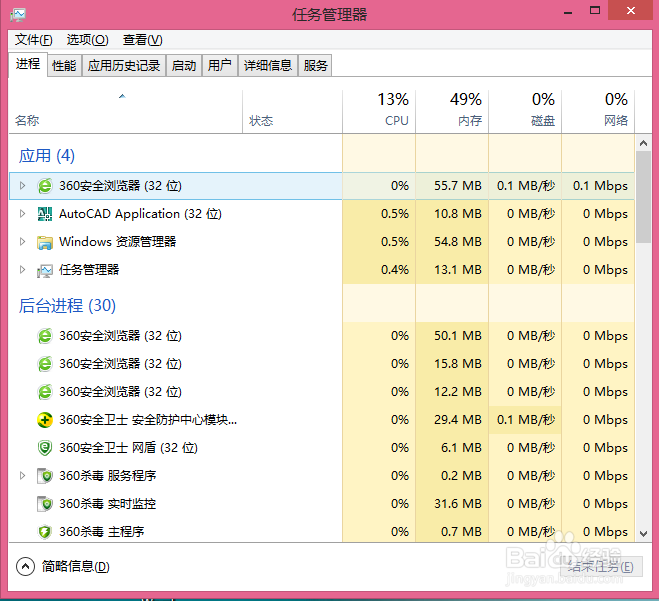
Task: Click icon of 360安全浏览器 using 50.1 MB
Action: click(45, 336)
